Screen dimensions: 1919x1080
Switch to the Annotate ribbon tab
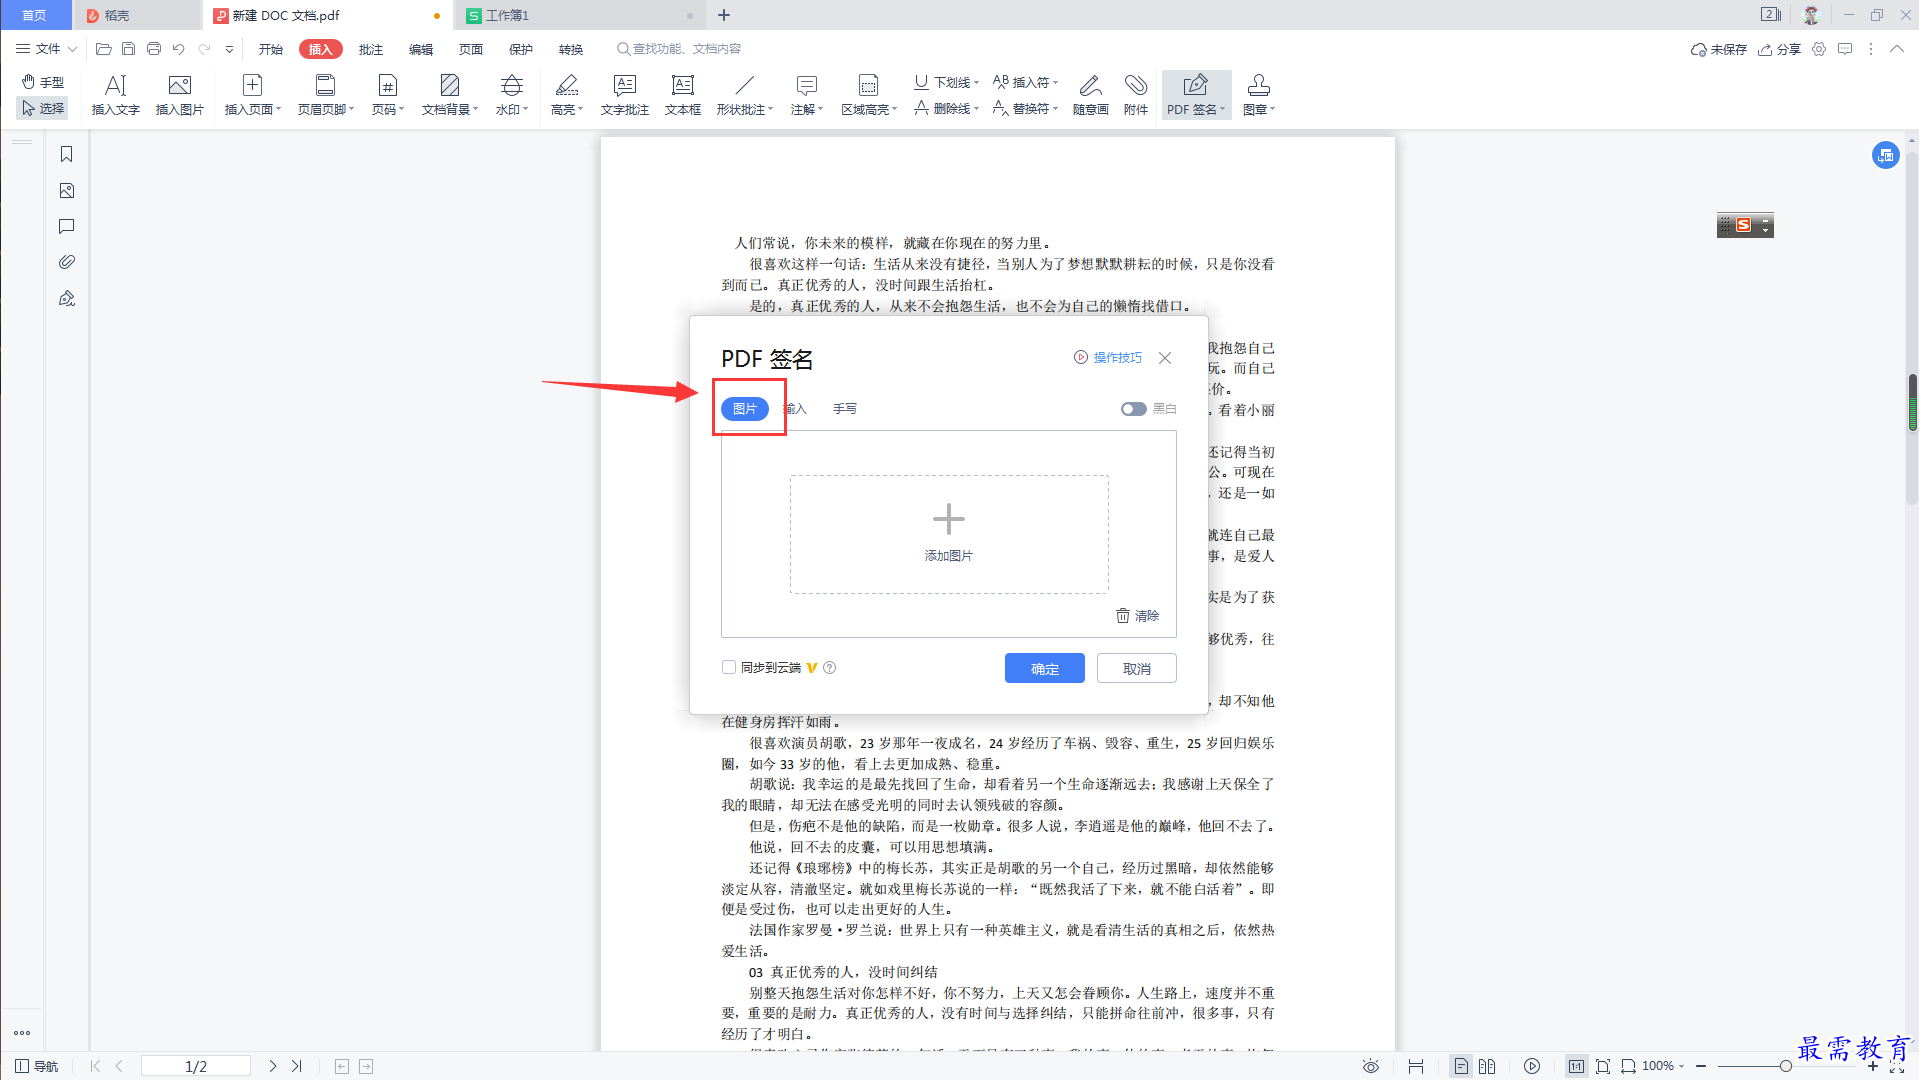click(371, 49)
